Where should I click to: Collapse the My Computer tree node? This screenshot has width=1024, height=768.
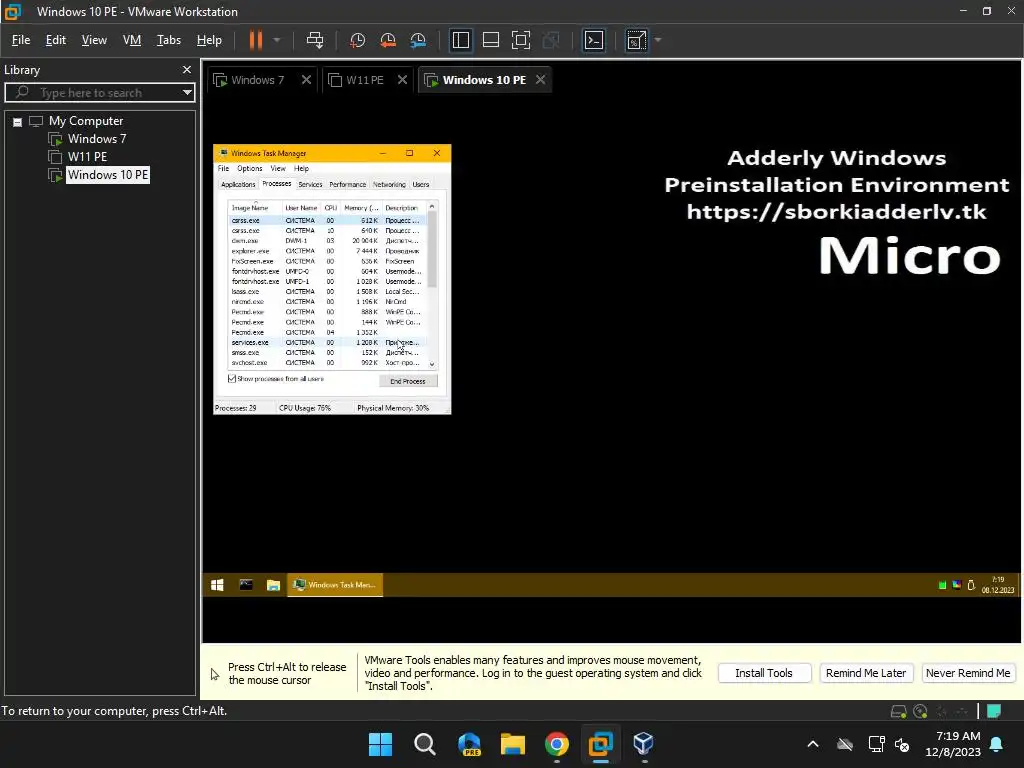(x=18, y=121)
